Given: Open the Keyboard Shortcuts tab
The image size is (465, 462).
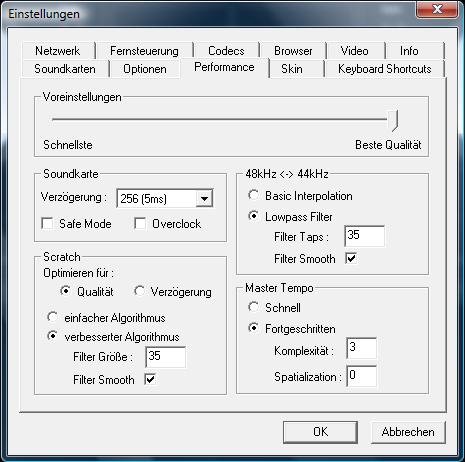Looking at the screenshot, I should click(385, 69).
